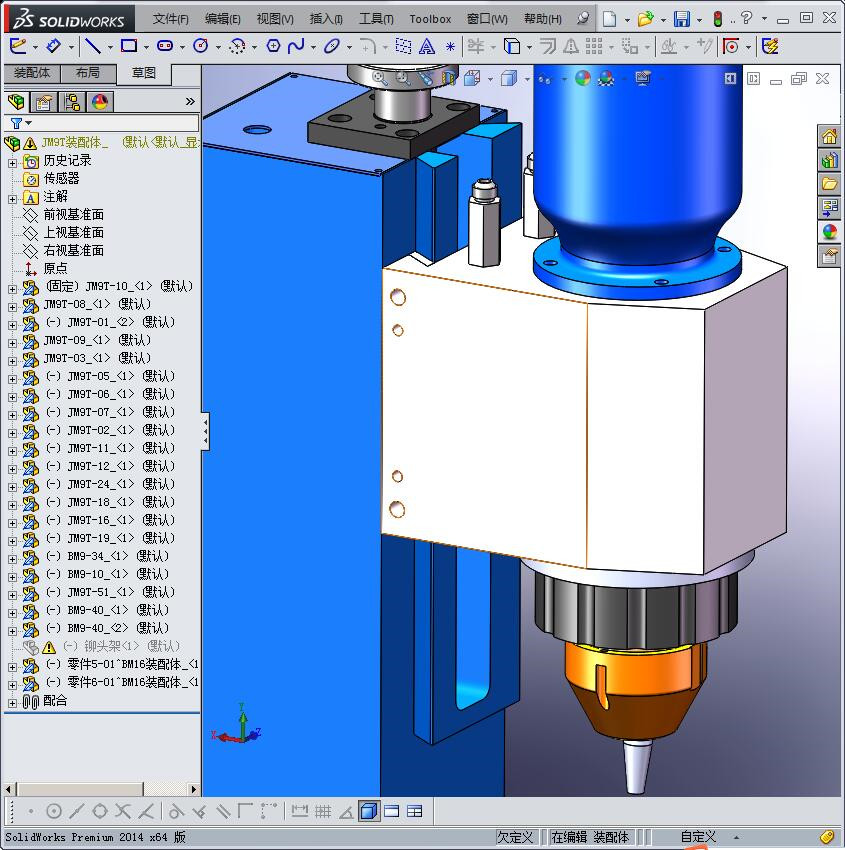
Task: Click 自定义 in the status bar
Action: click(698, 837)
